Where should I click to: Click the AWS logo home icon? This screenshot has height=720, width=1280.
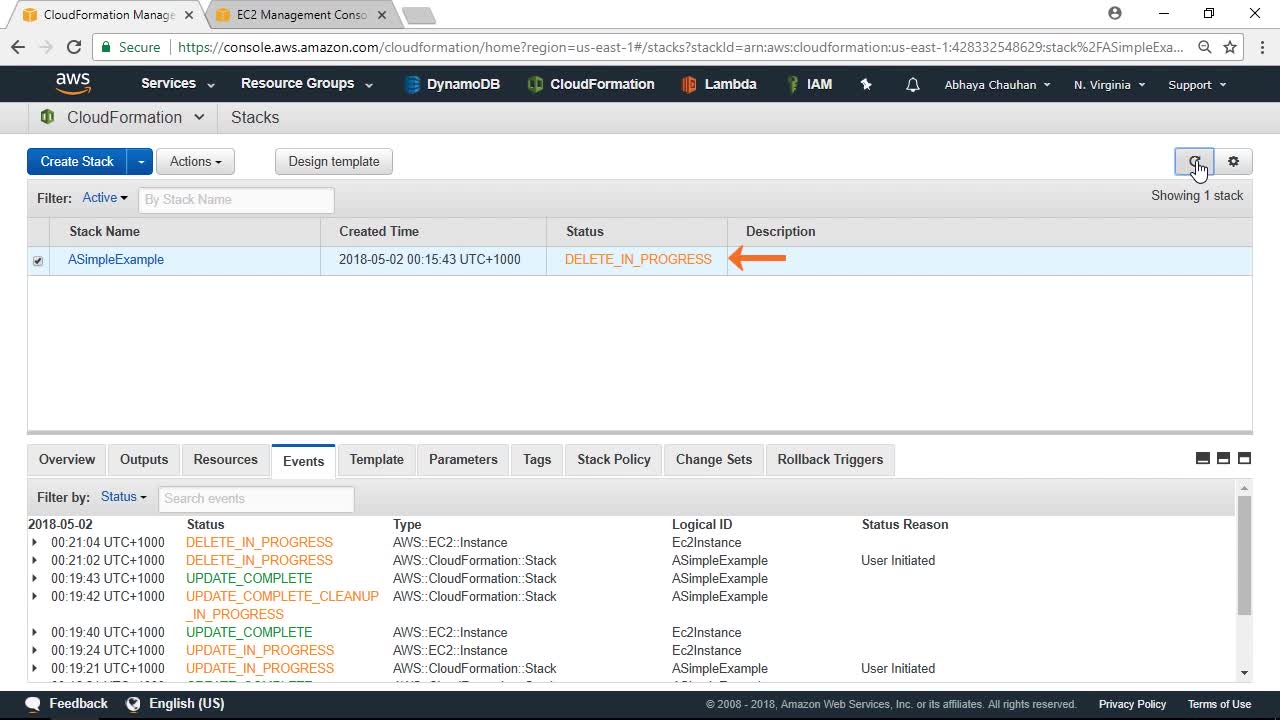click(x=73, y=84)
